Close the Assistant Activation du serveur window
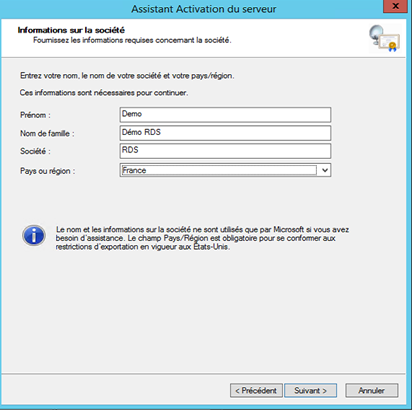412x410 pixels. [x=395, y=6]
